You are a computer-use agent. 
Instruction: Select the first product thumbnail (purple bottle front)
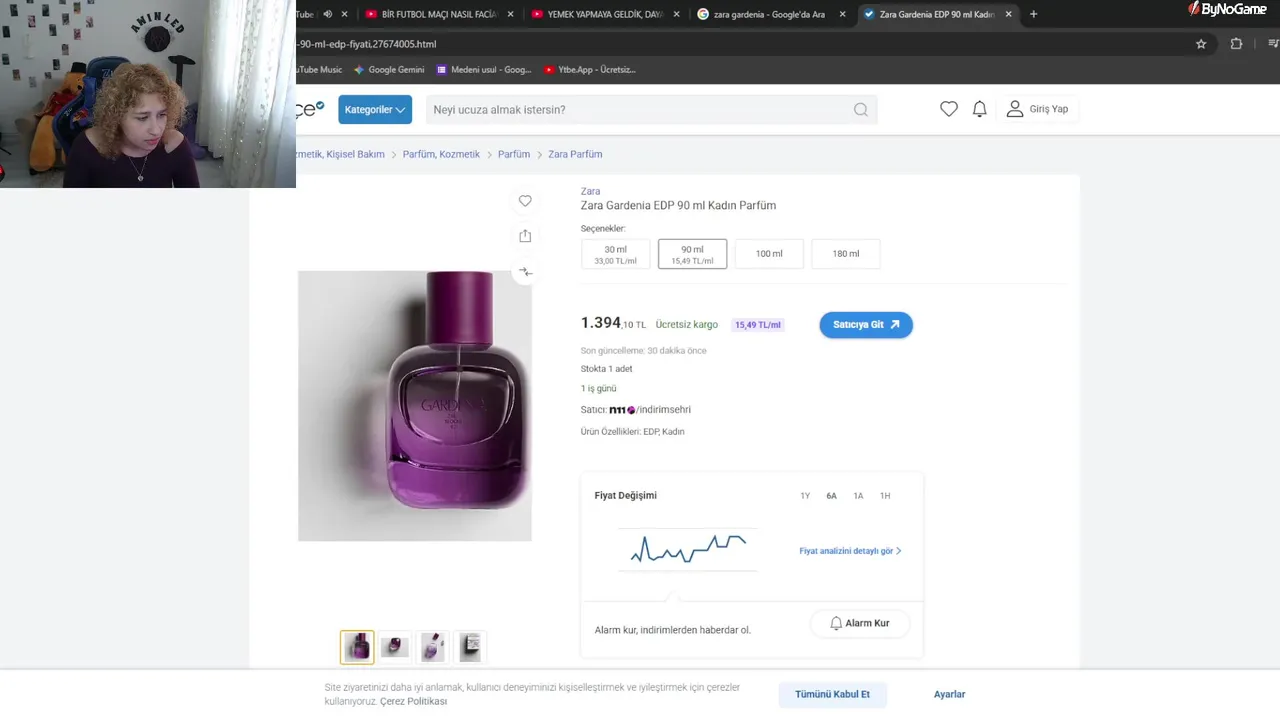click(x=357, y=647)
